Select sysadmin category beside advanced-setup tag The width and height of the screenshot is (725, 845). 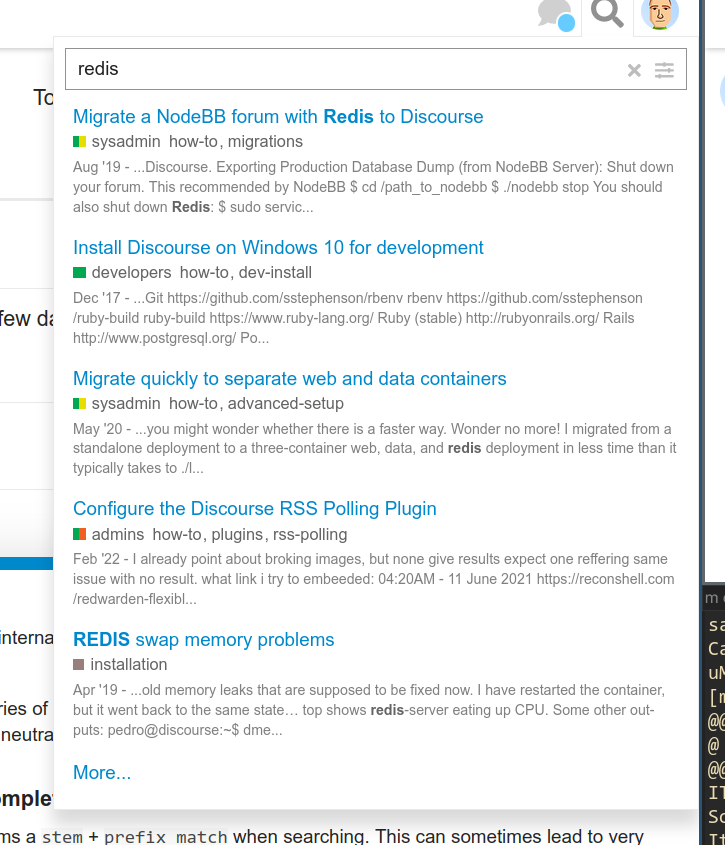point(126,404)
